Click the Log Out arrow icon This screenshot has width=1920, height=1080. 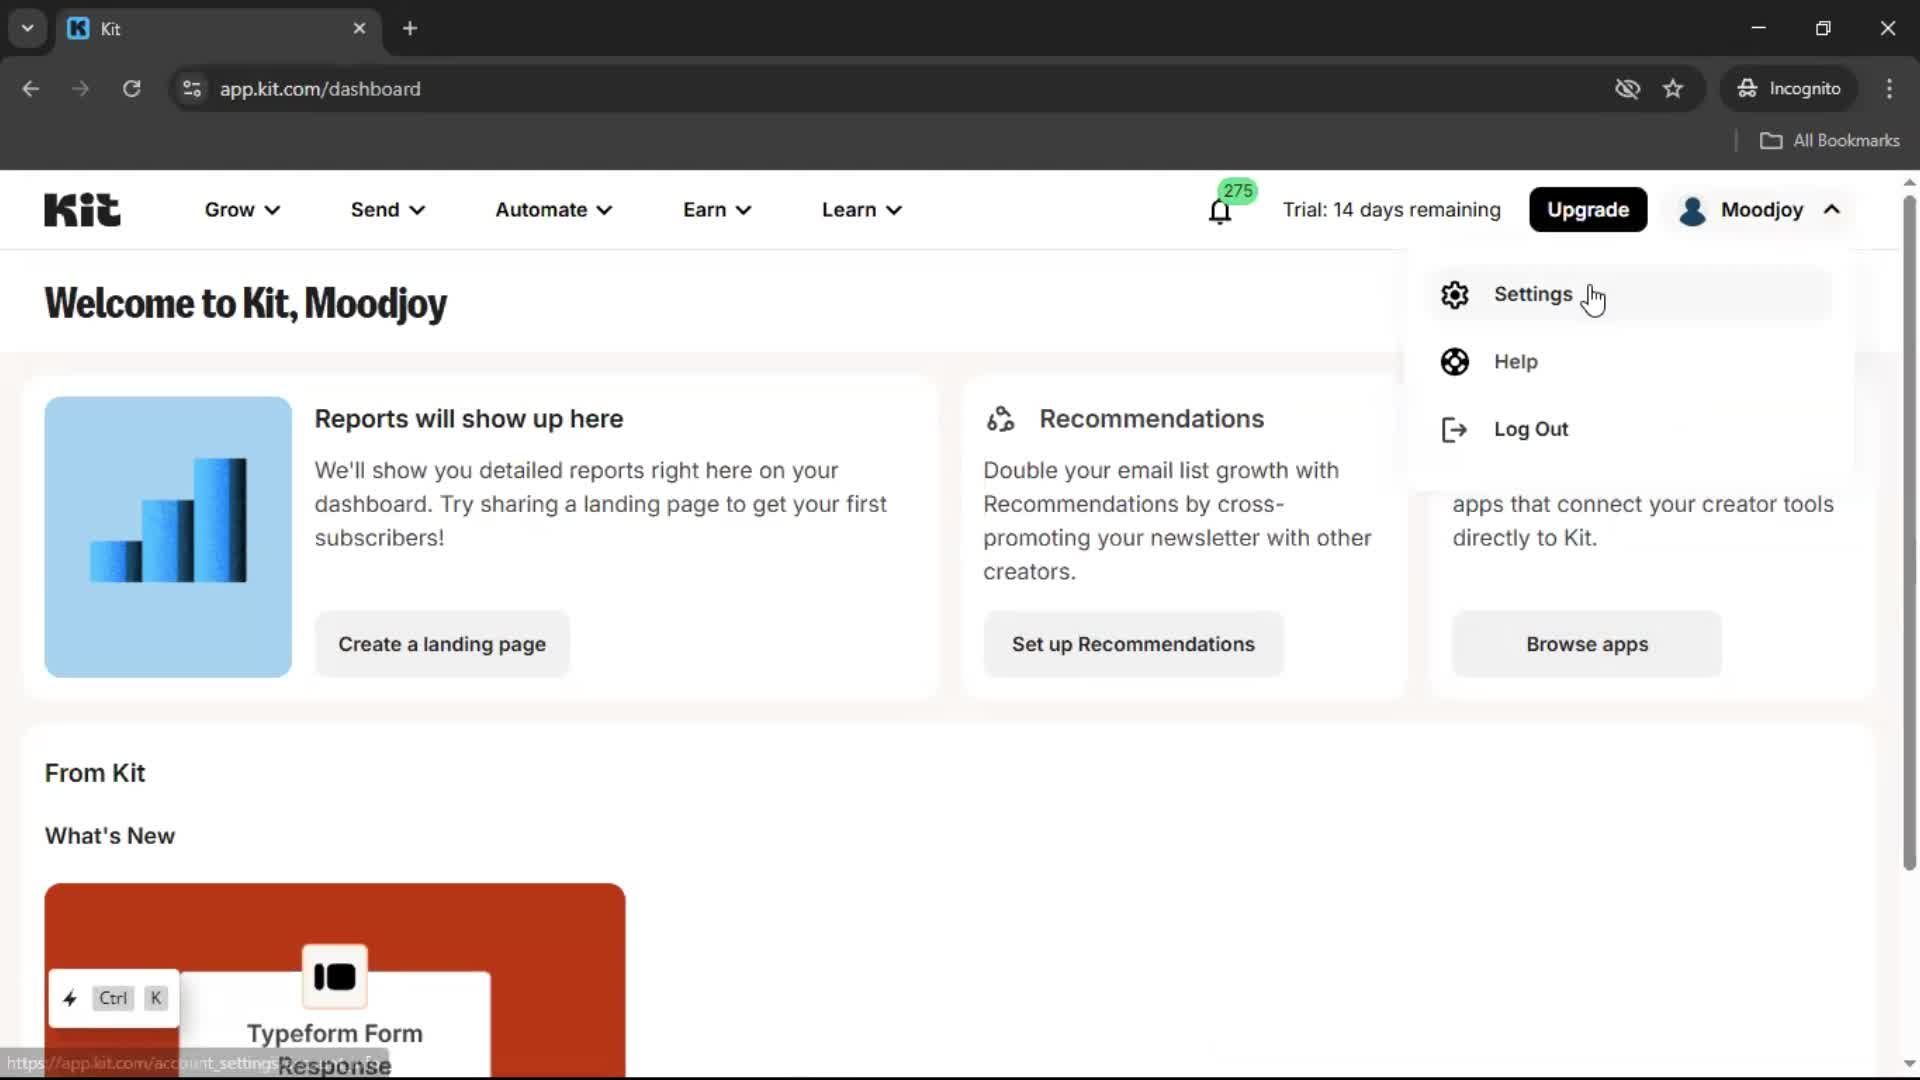1454,429
